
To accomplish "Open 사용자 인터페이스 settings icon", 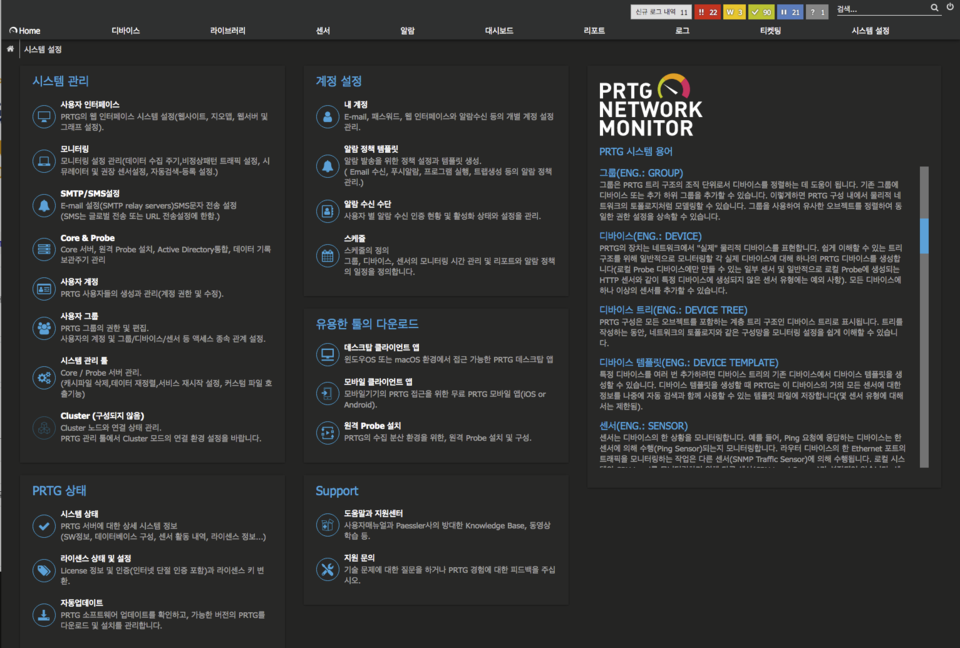I will [44, 116].
